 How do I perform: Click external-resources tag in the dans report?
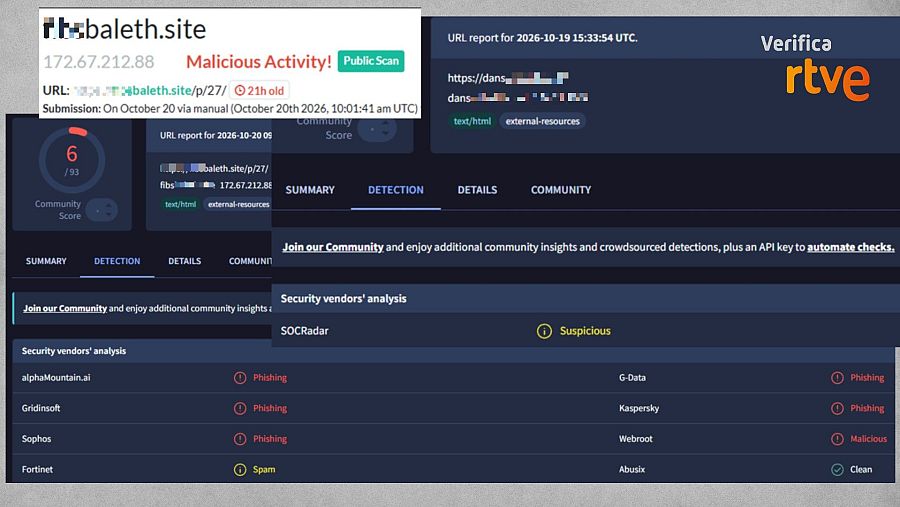pos(542,121)
